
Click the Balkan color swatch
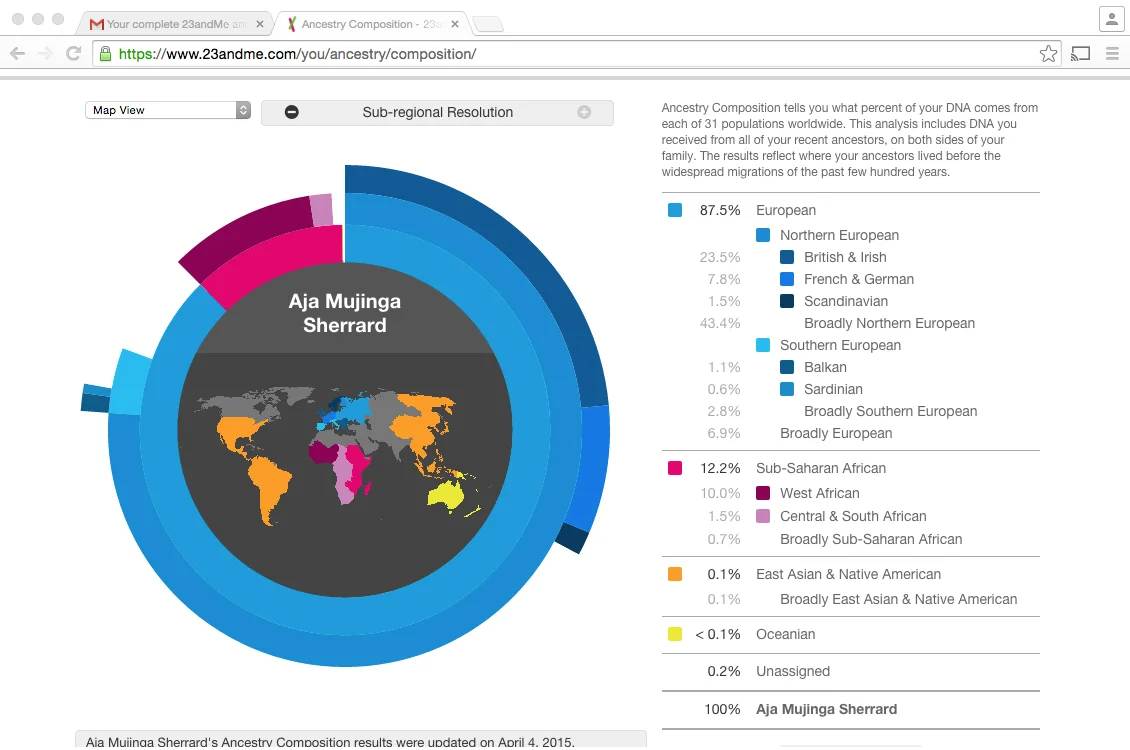click(x=787, y=367)
